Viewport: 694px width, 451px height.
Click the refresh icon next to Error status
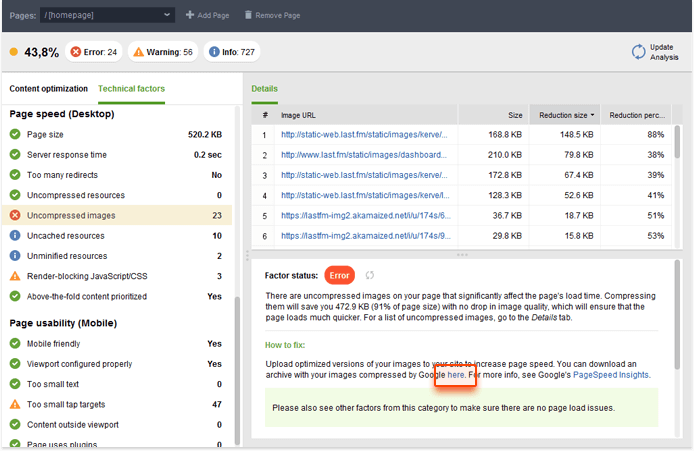tap(369, 275)
